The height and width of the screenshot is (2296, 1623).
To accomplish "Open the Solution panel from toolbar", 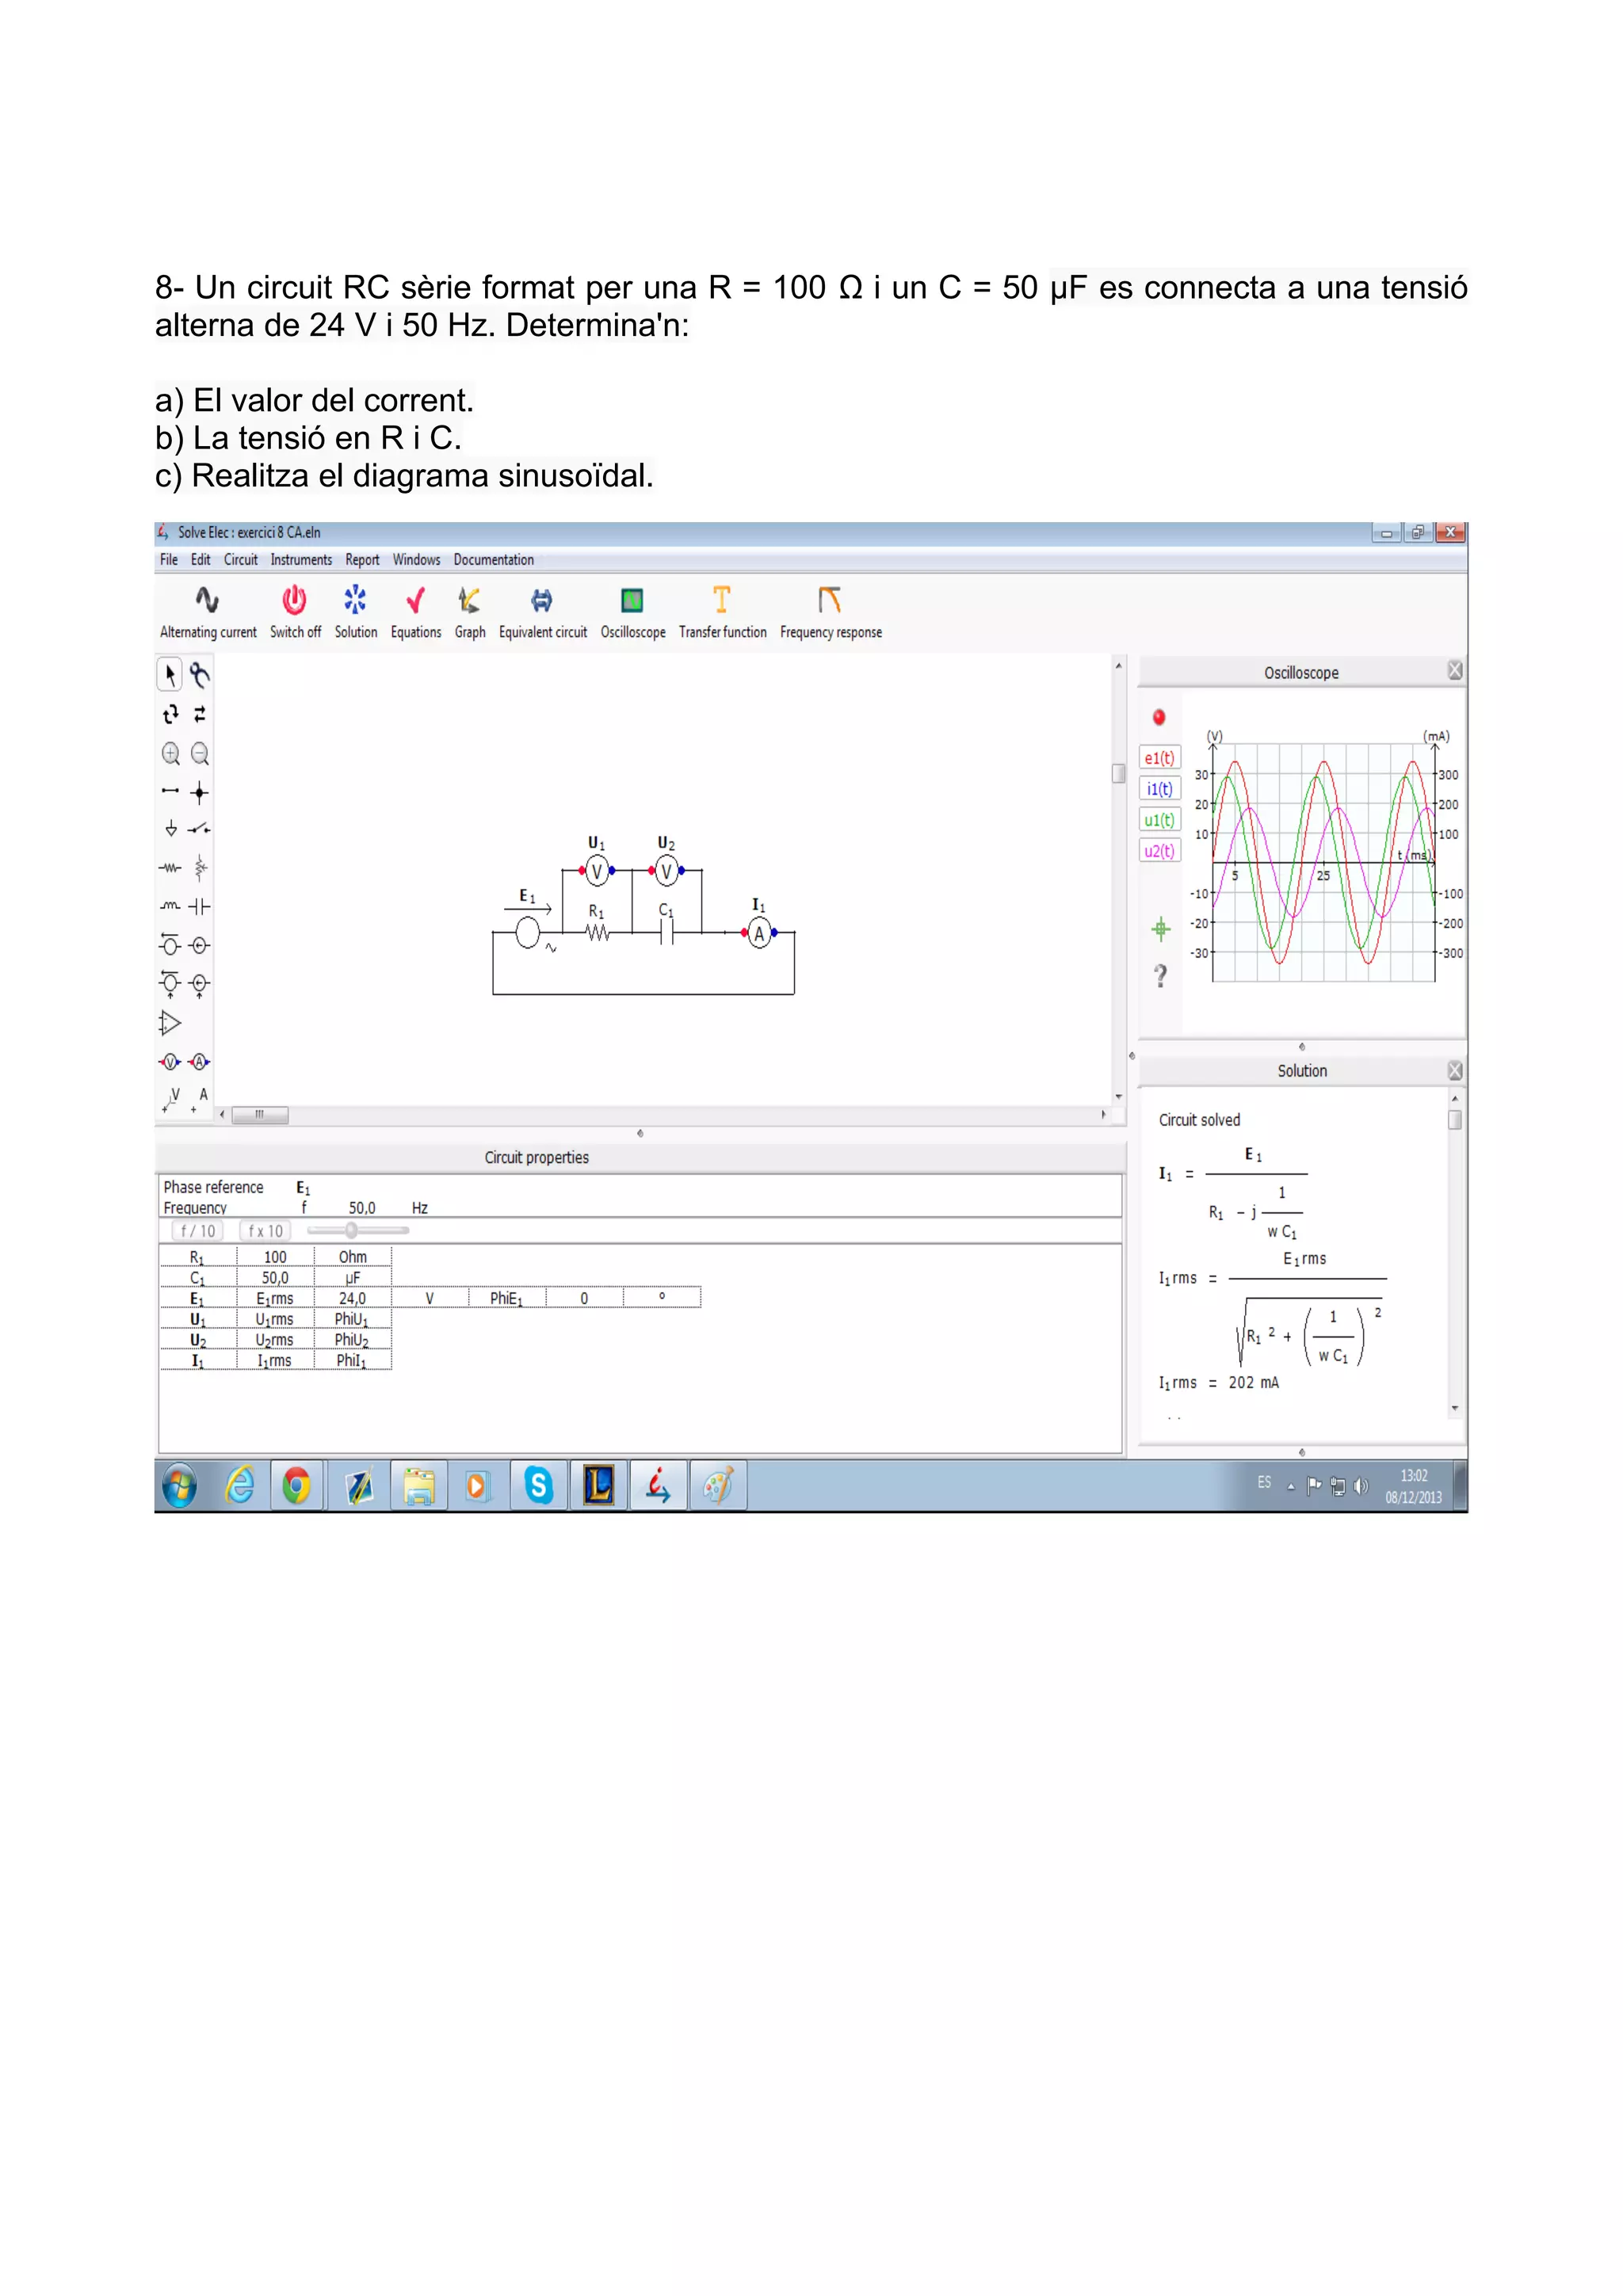I will click(356, 611).
